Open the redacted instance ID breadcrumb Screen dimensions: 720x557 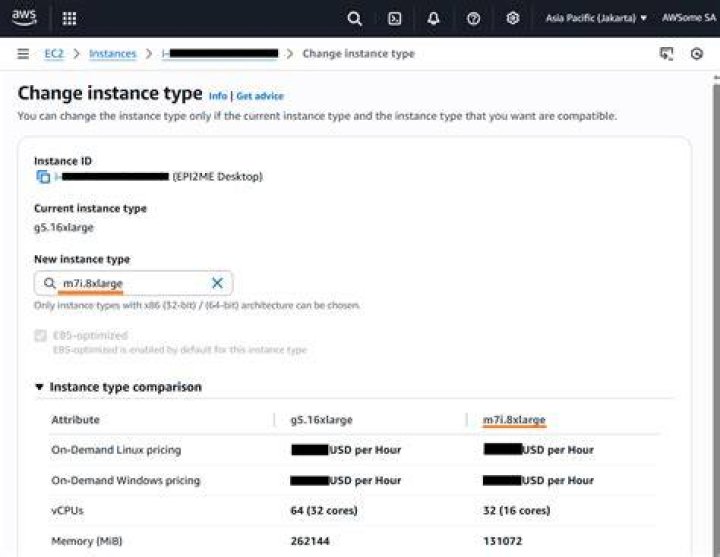tap(220, 54)
